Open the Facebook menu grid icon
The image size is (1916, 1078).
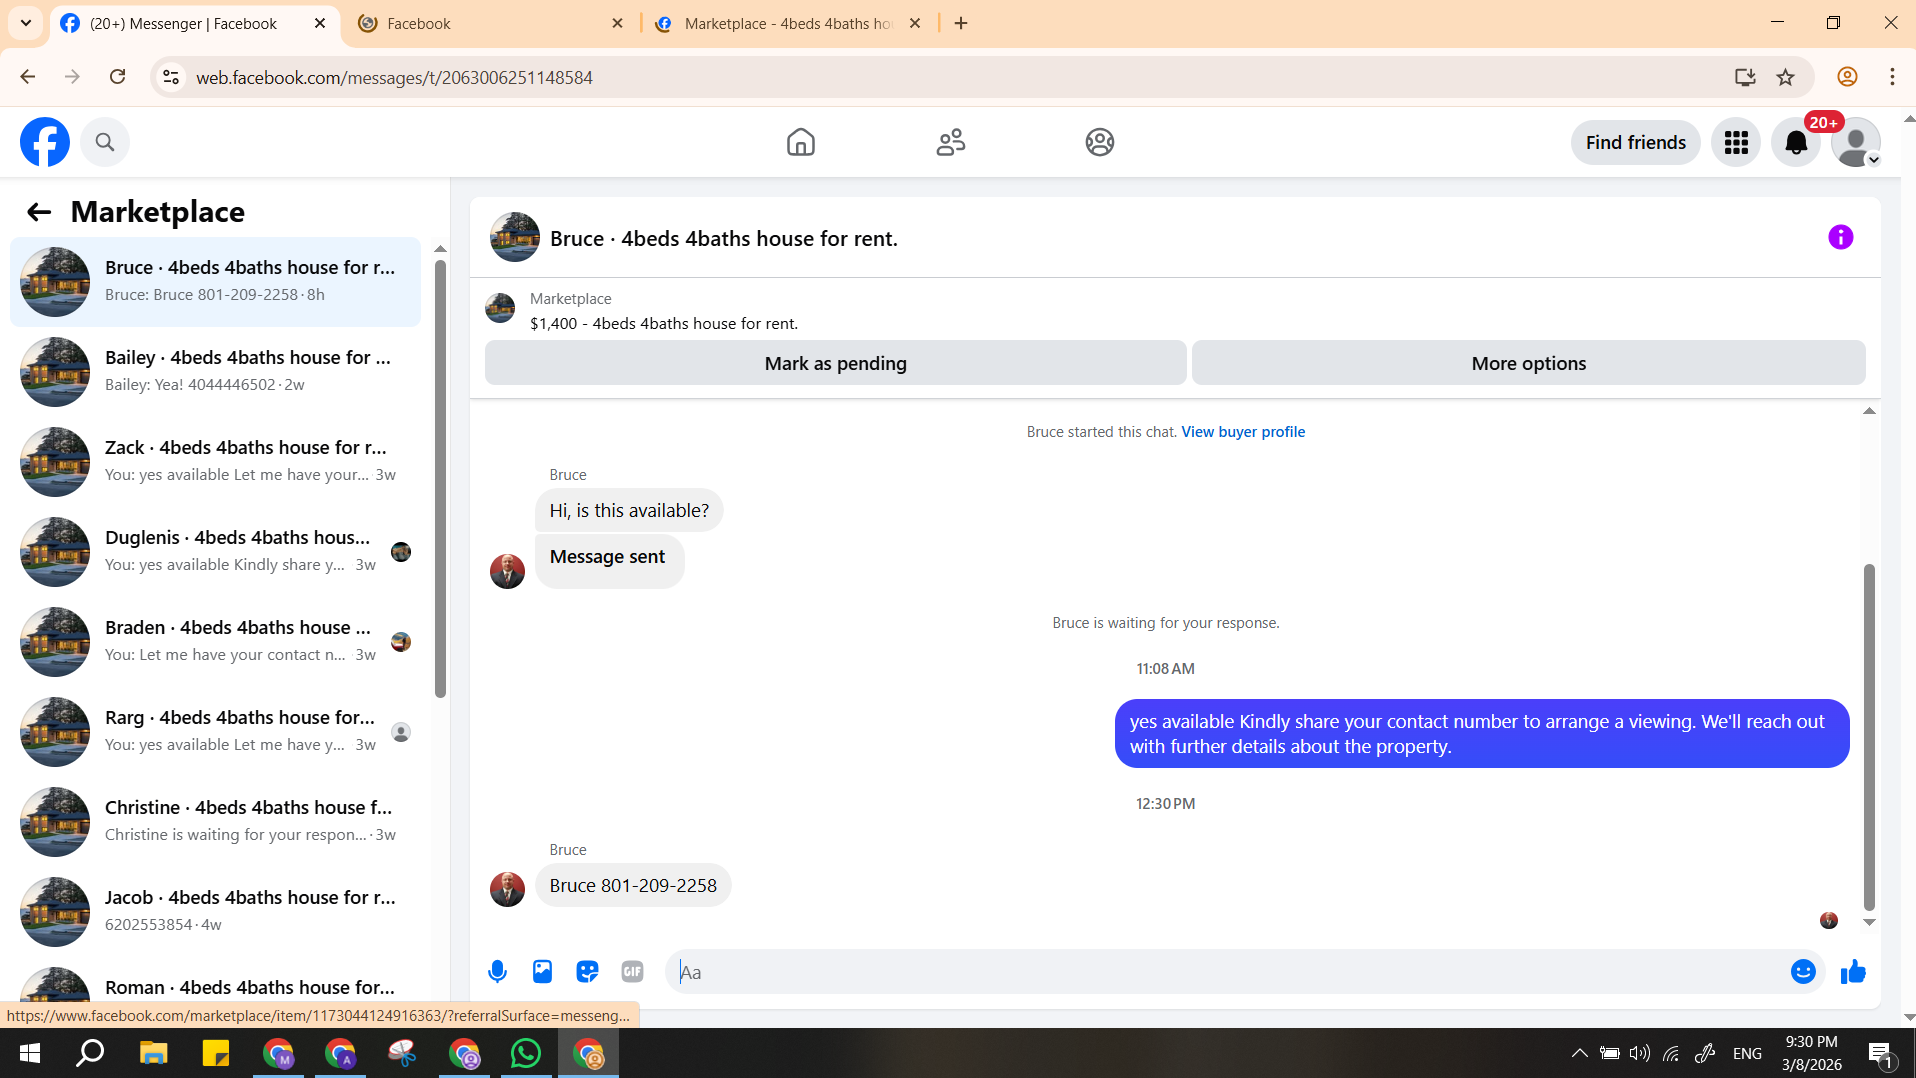click(x=1736, y=143)
